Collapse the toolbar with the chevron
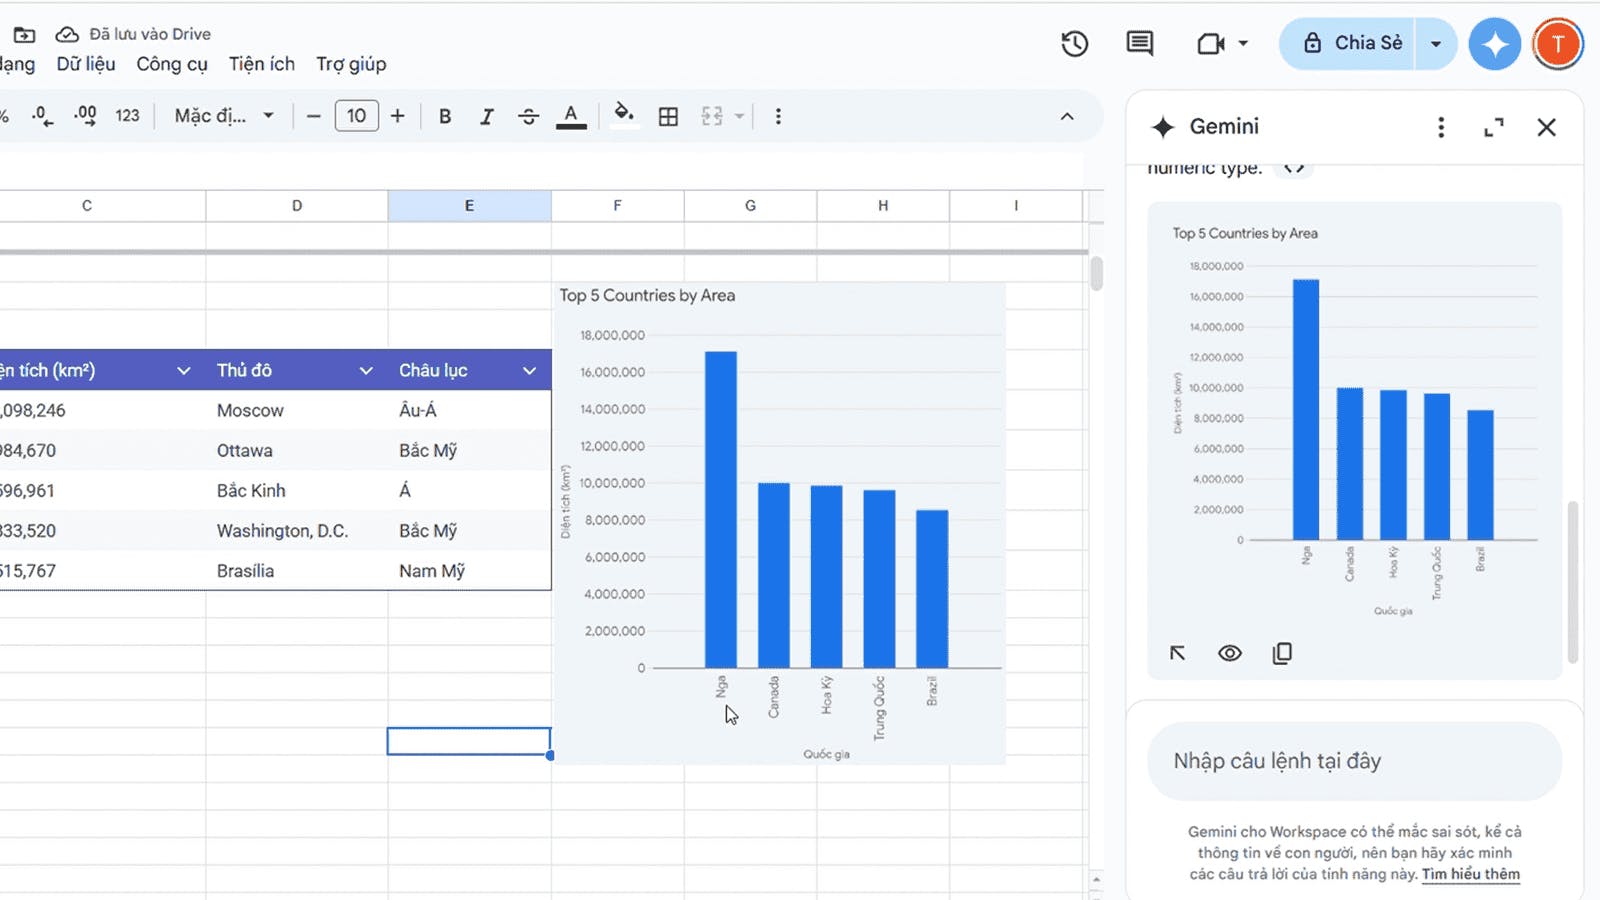The image size is (1600, 900). tap(1067, 116)
